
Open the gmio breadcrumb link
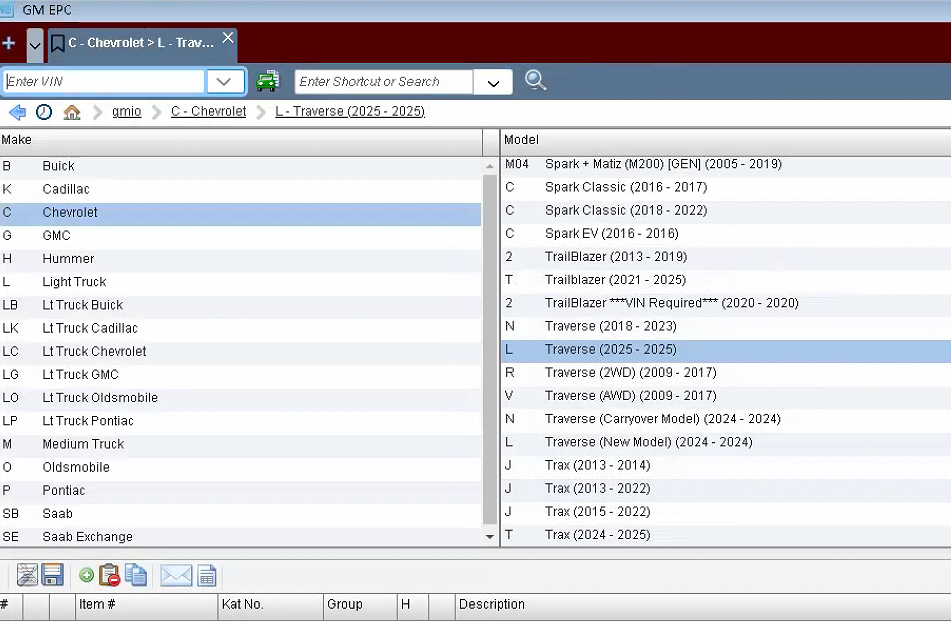pyautogui.click(x=127, y=112)
